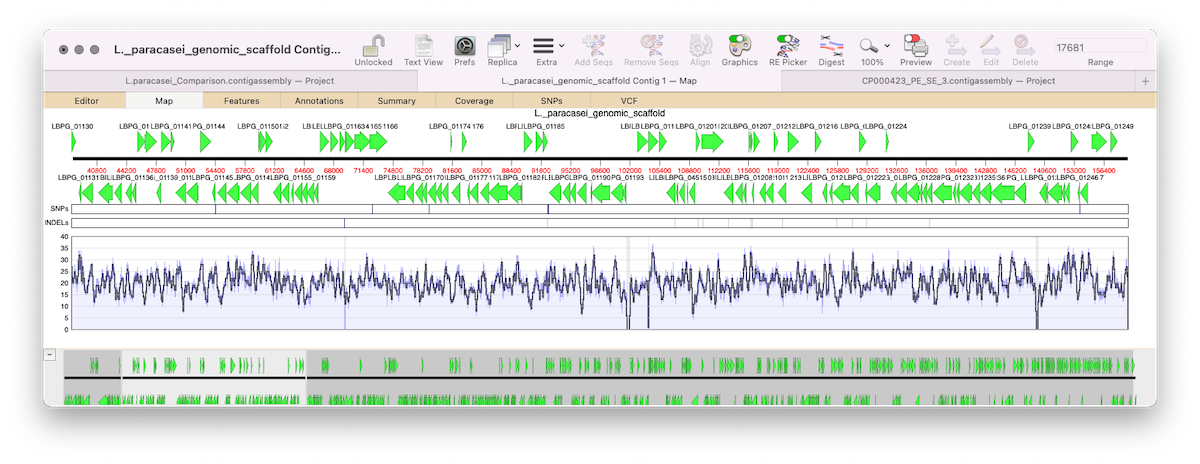The image size is (1200, 464).
Task: Click the Align toolbar icon
Action: pos(700,45)
